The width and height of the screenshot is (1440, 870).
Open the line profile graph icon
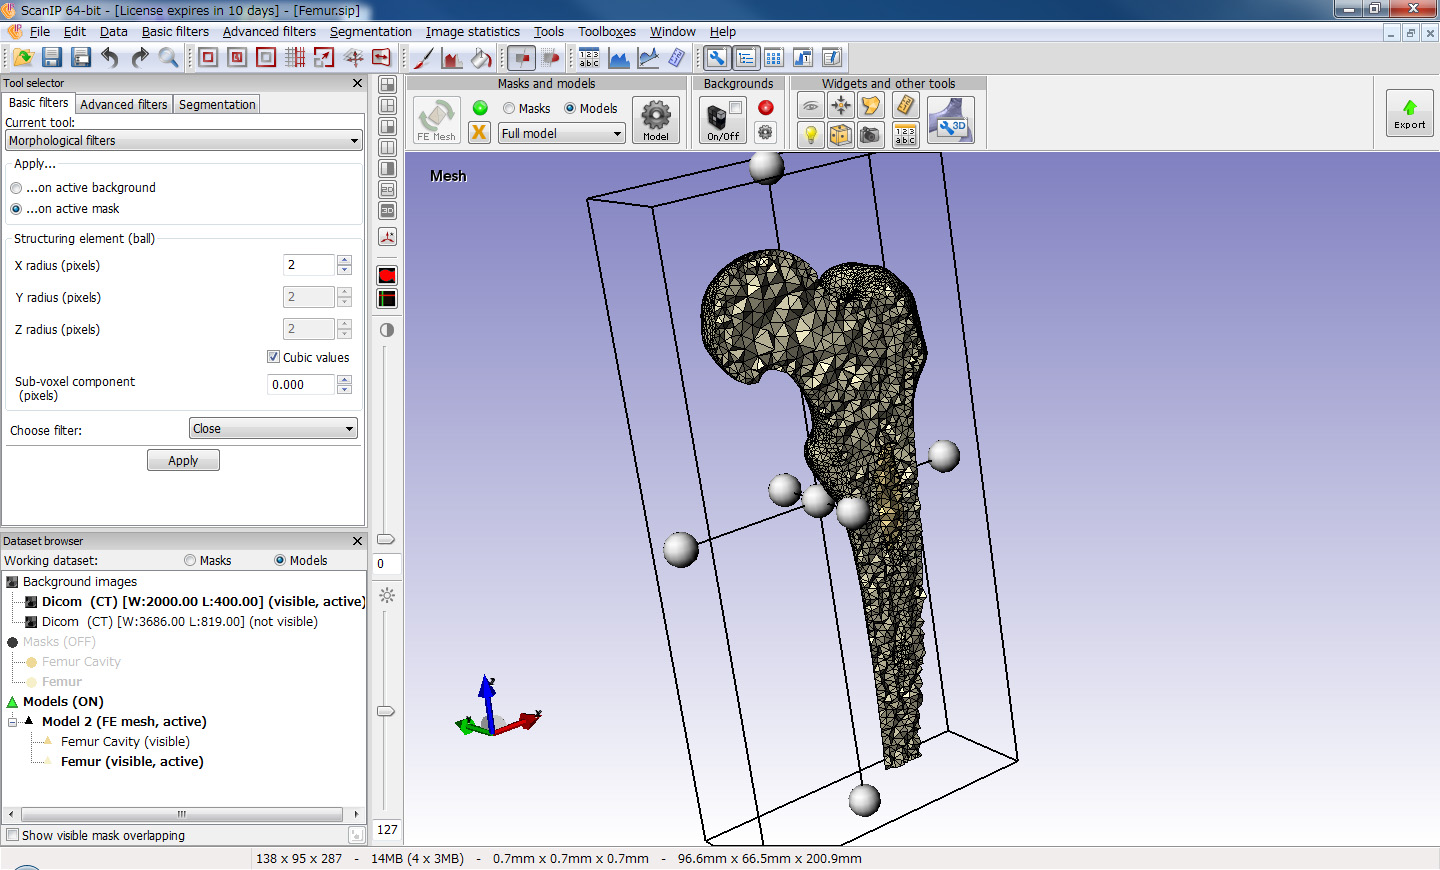tap(648, 58)
